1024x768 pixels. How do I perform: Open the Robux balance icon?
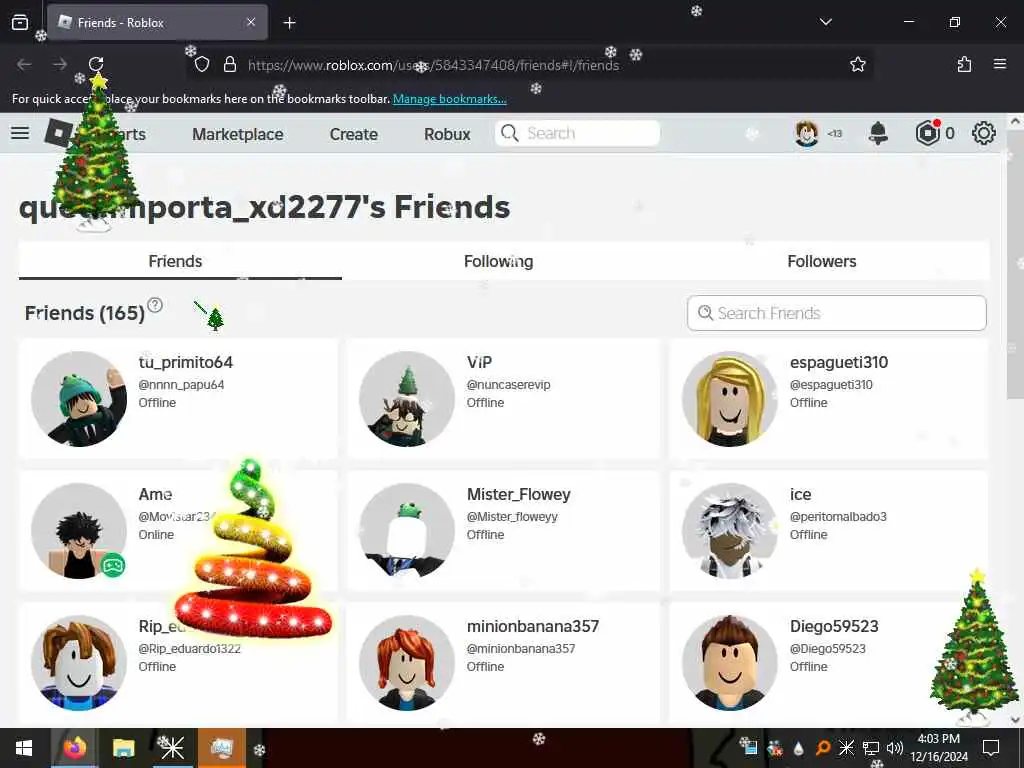(927, 133)
